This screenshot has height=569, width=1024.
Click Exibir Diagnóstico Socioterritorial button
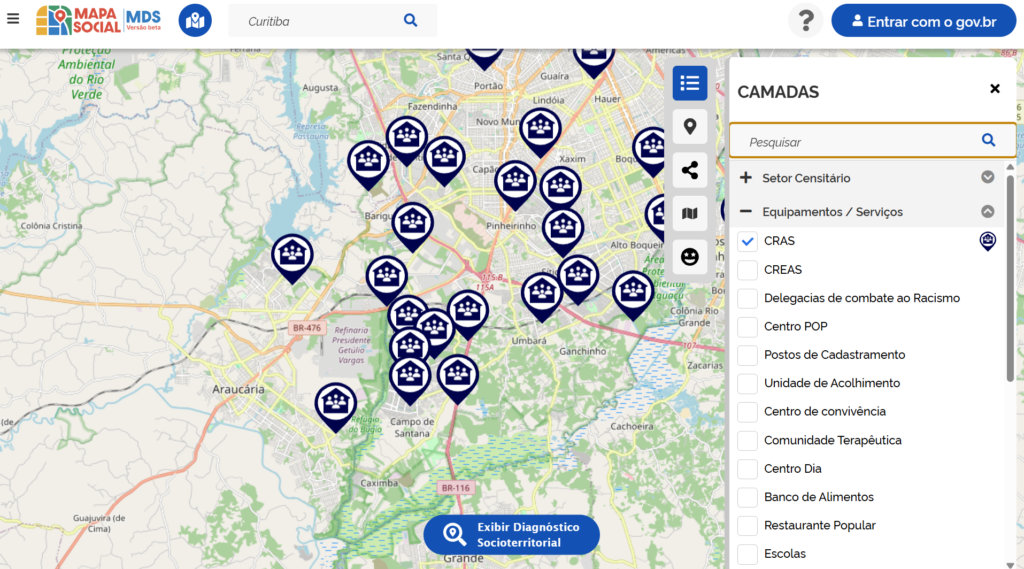pos(511,534)
